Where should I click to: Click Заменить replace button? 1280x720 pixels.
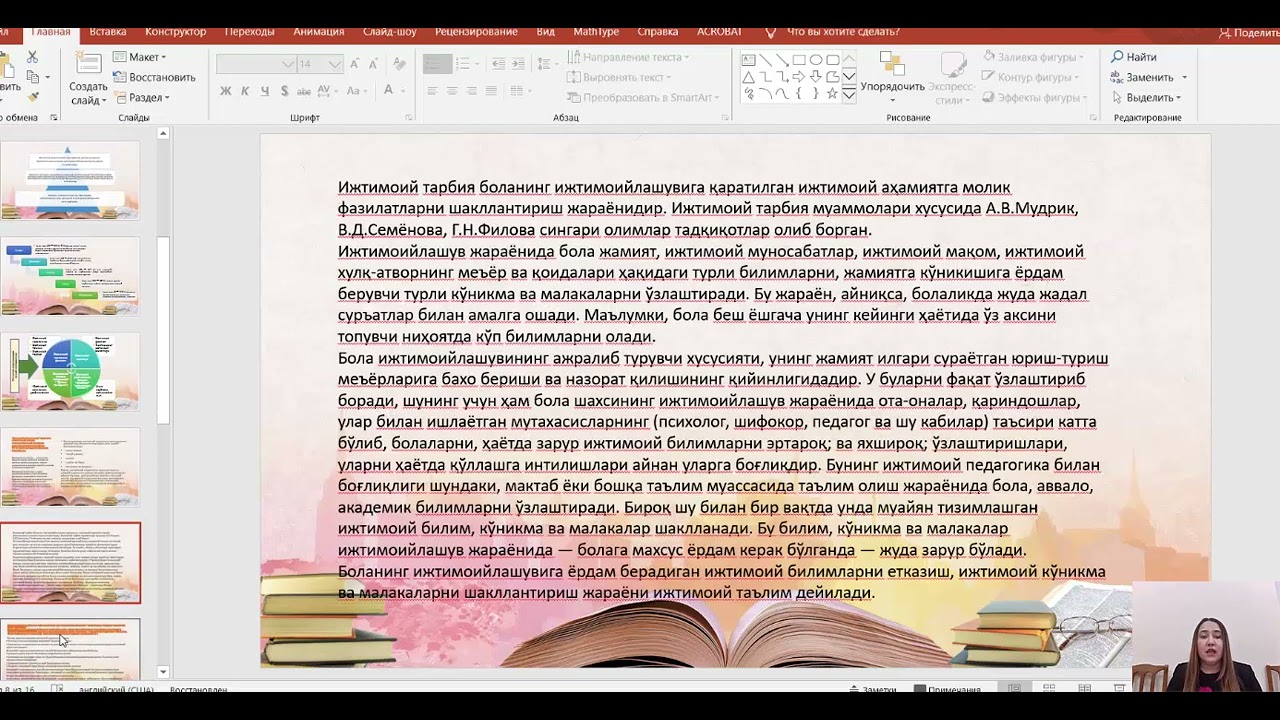[x=1148, y=77]
